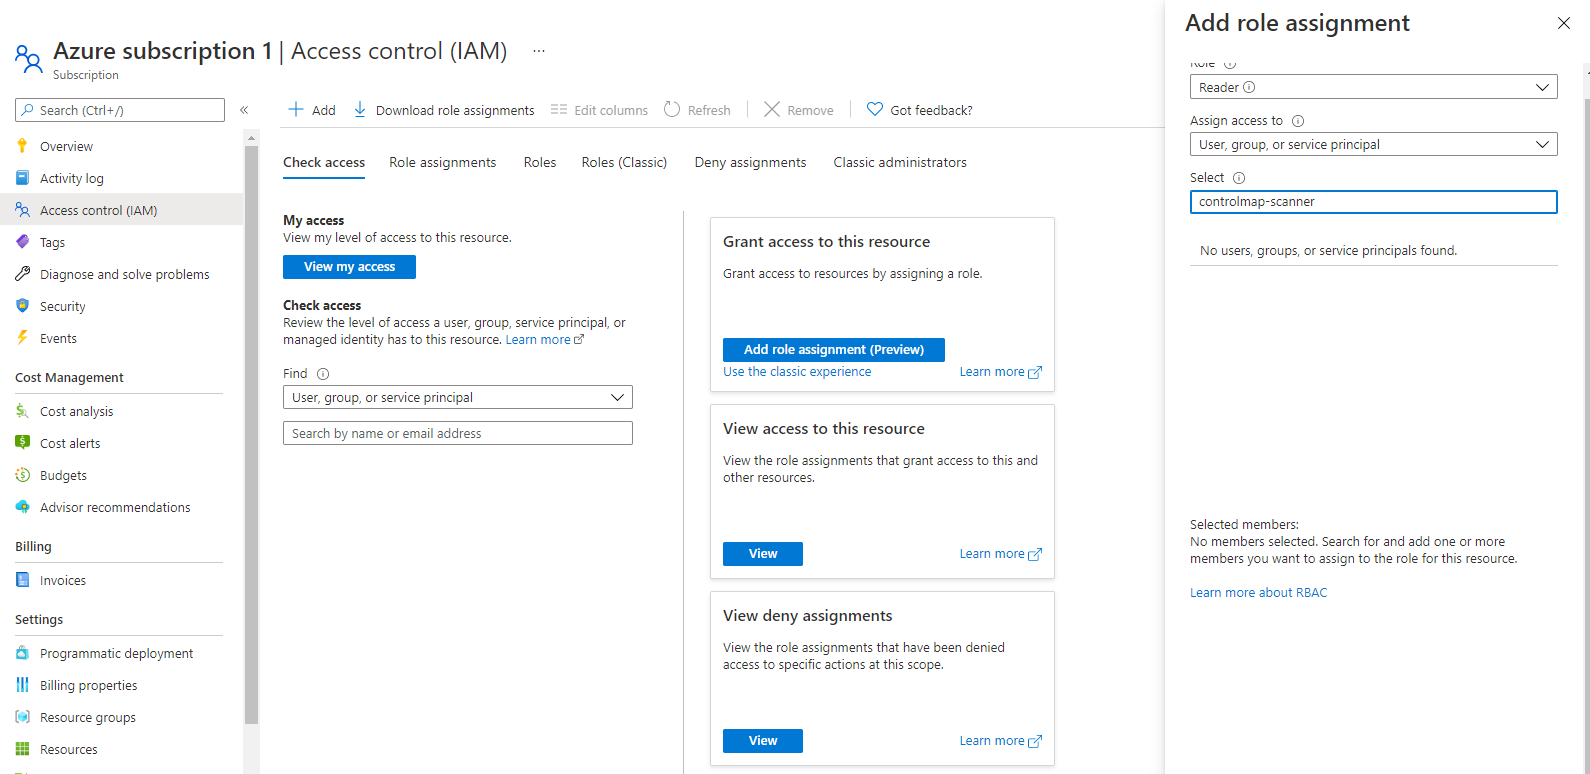
Task: Click the Billing properties icon
Action: [22, 685]
